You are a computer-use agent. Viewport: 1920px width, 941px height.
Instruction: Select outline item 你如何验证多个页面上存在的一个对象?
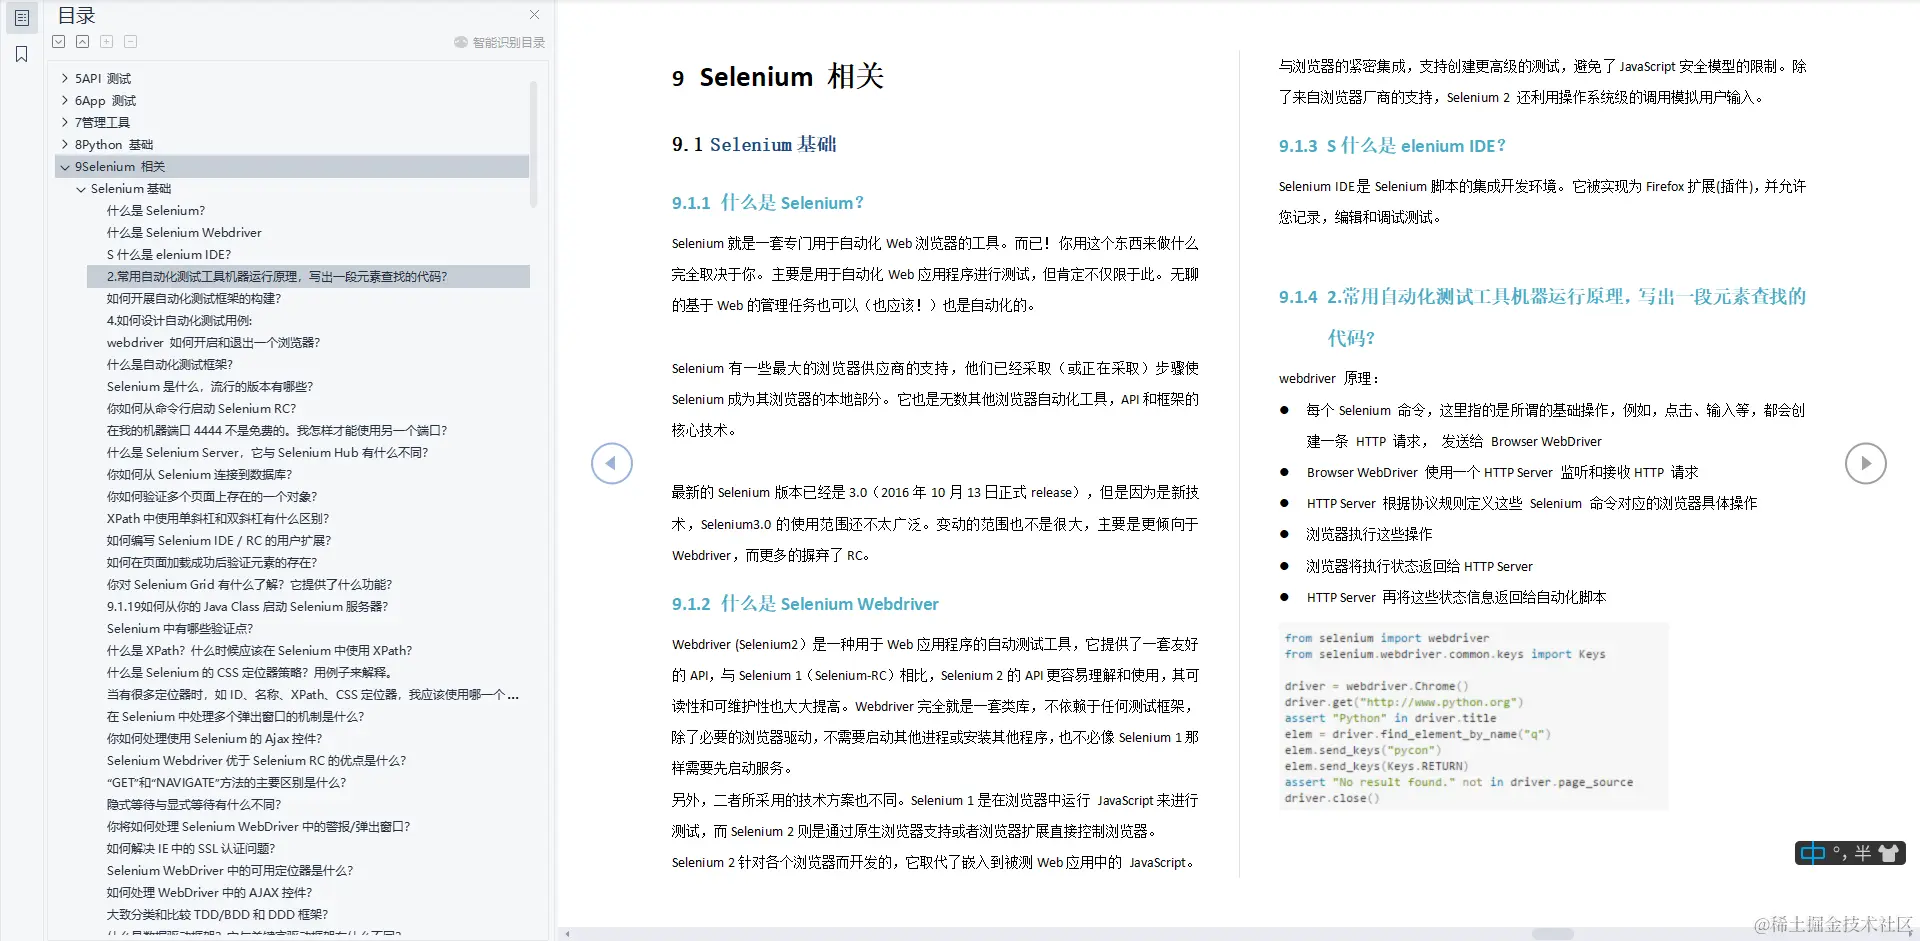[212, 496]
